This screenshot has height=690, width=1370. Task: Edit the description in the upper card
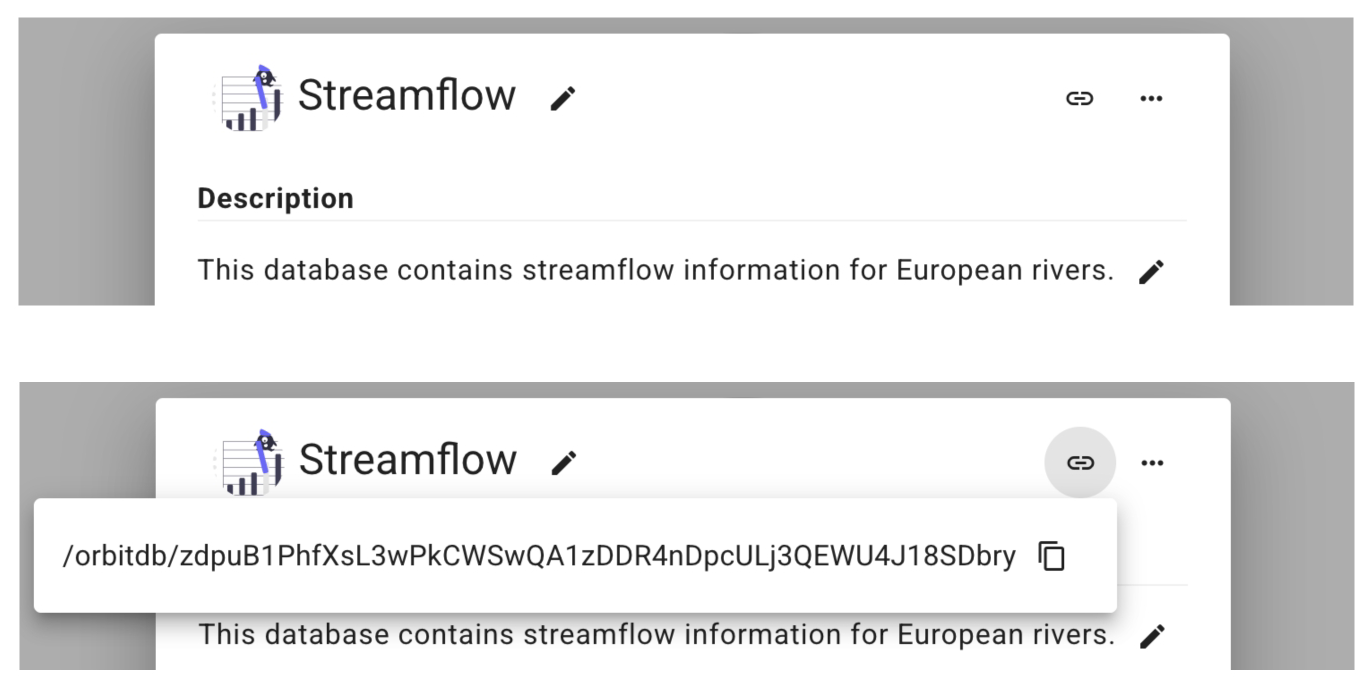pos(1152,271)
